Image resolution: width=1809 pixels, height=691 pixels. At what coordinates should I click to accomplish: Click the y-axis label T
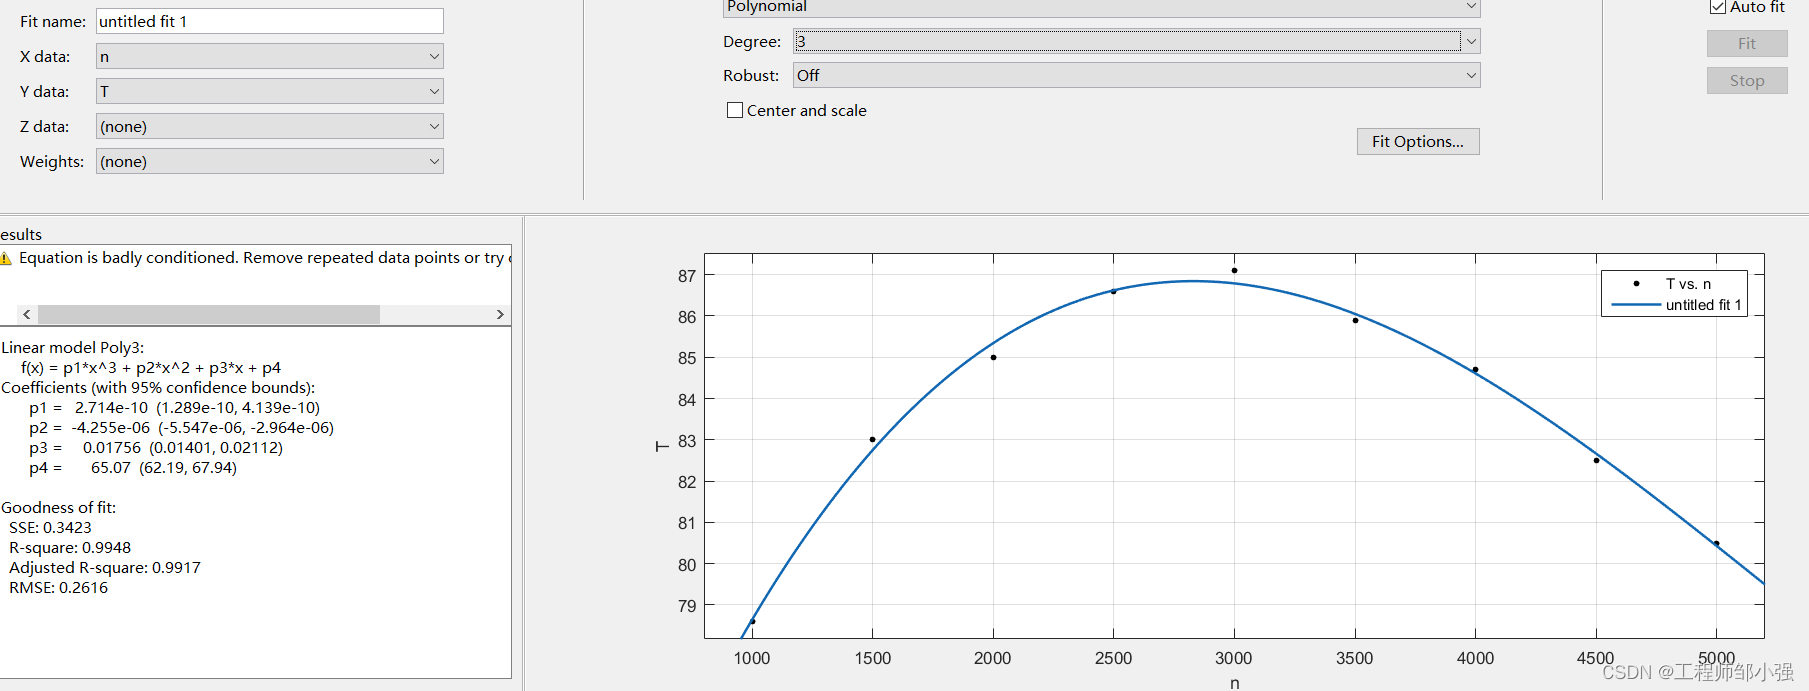661,446
